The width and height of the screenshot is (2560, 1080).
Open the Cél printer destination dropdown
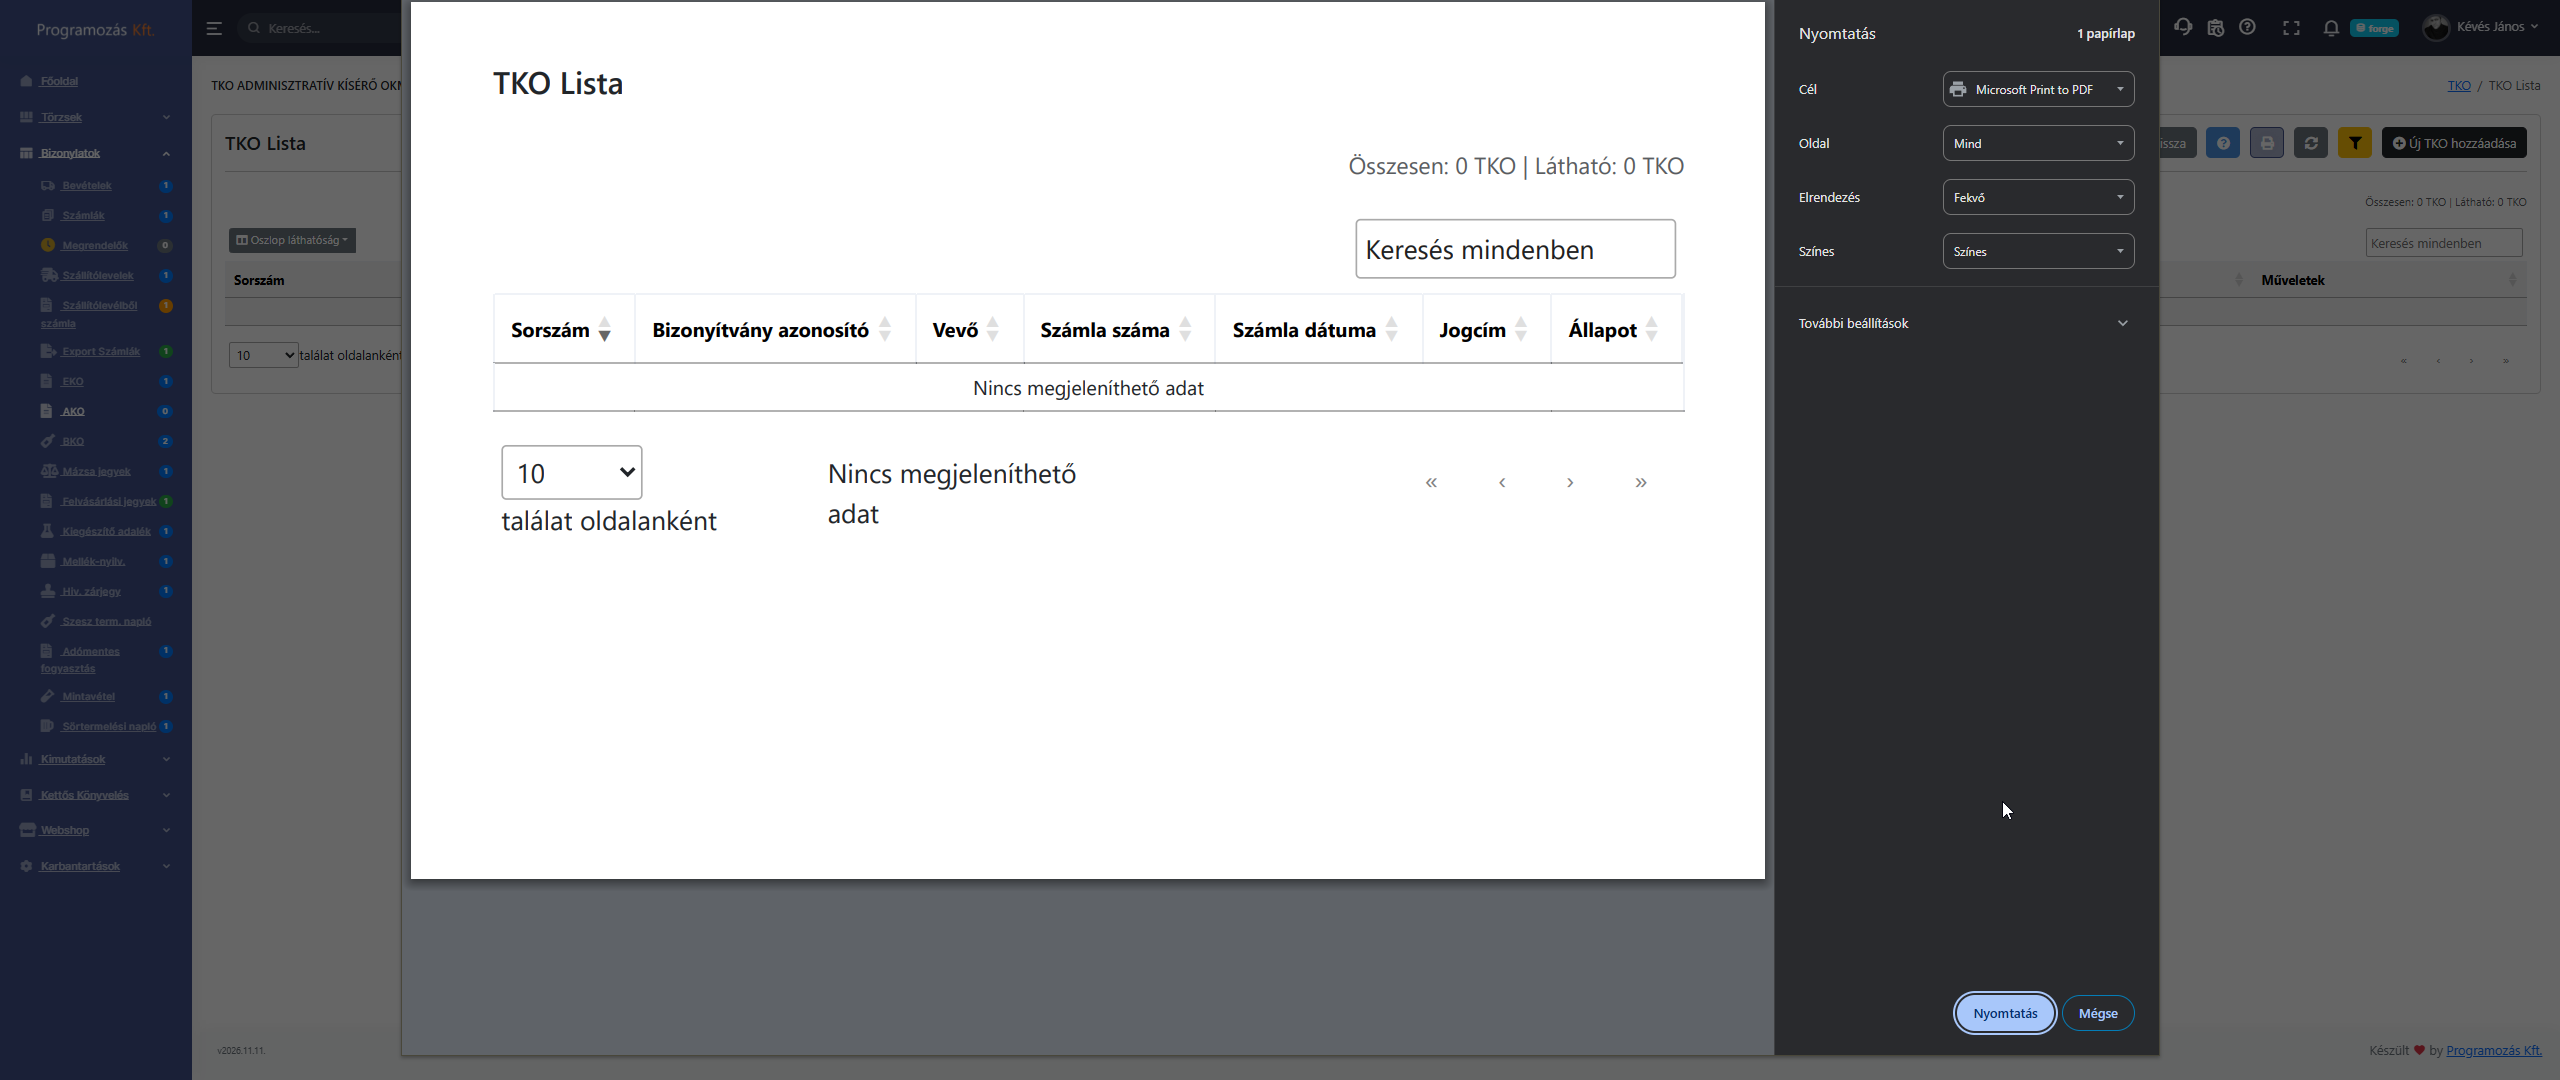coord(2038,89)
